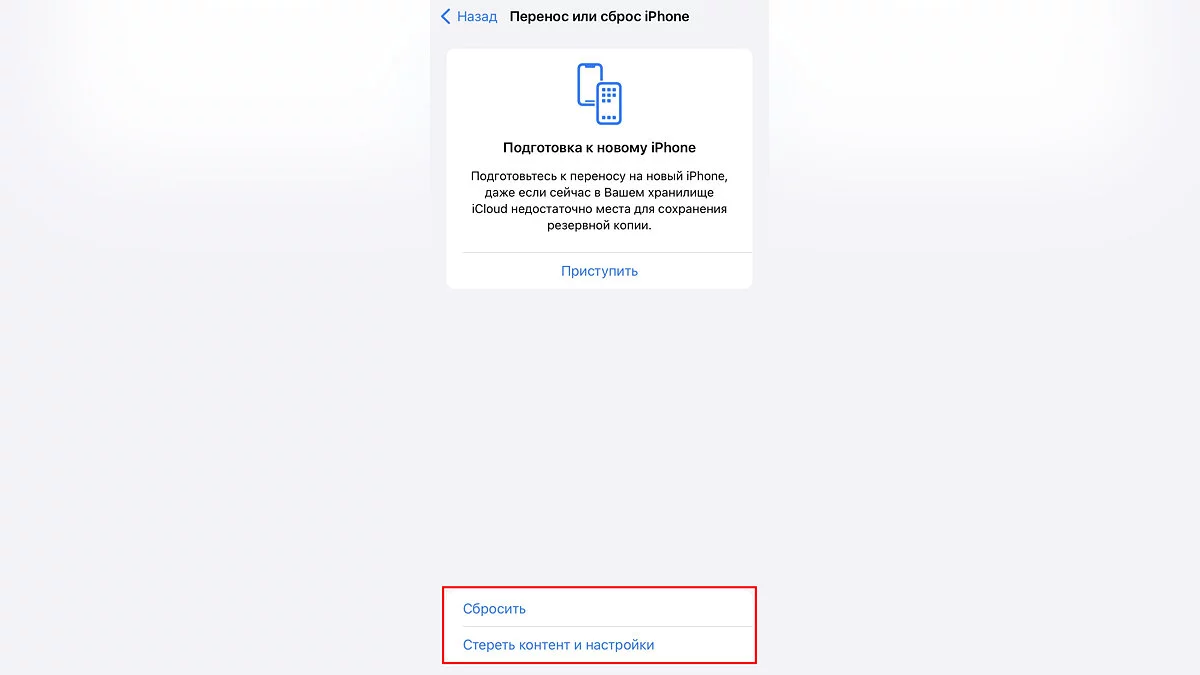Click the front phone with app grid

609,104
